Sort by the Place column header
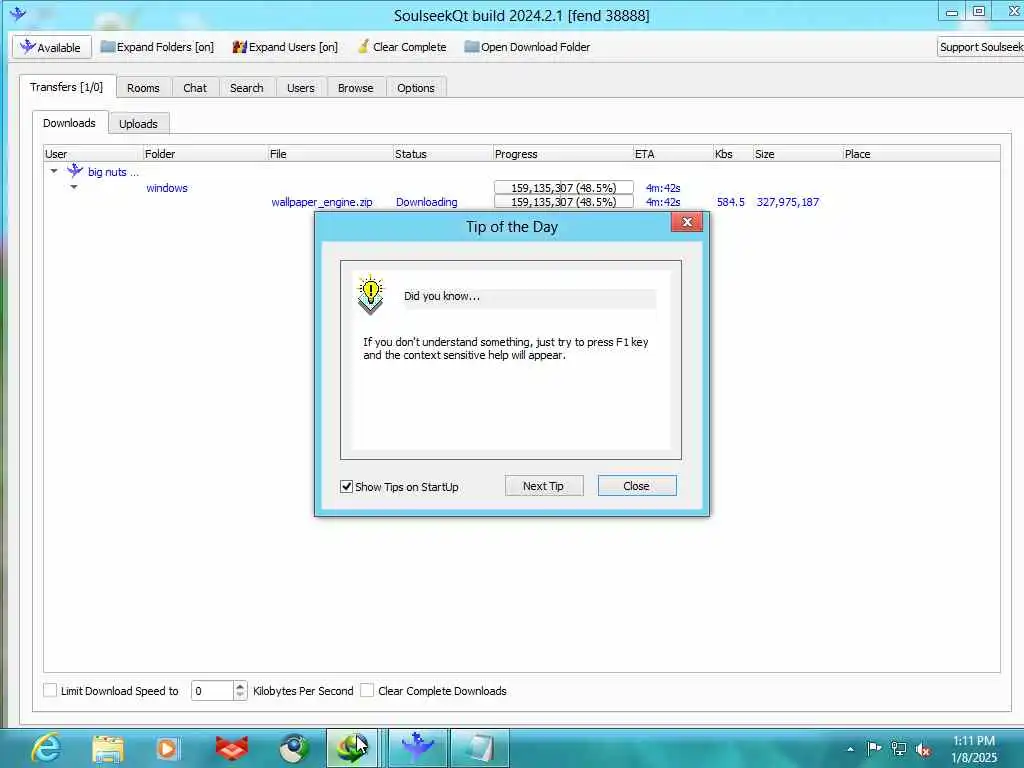1024x768 pixels. [x=921, y=153]
